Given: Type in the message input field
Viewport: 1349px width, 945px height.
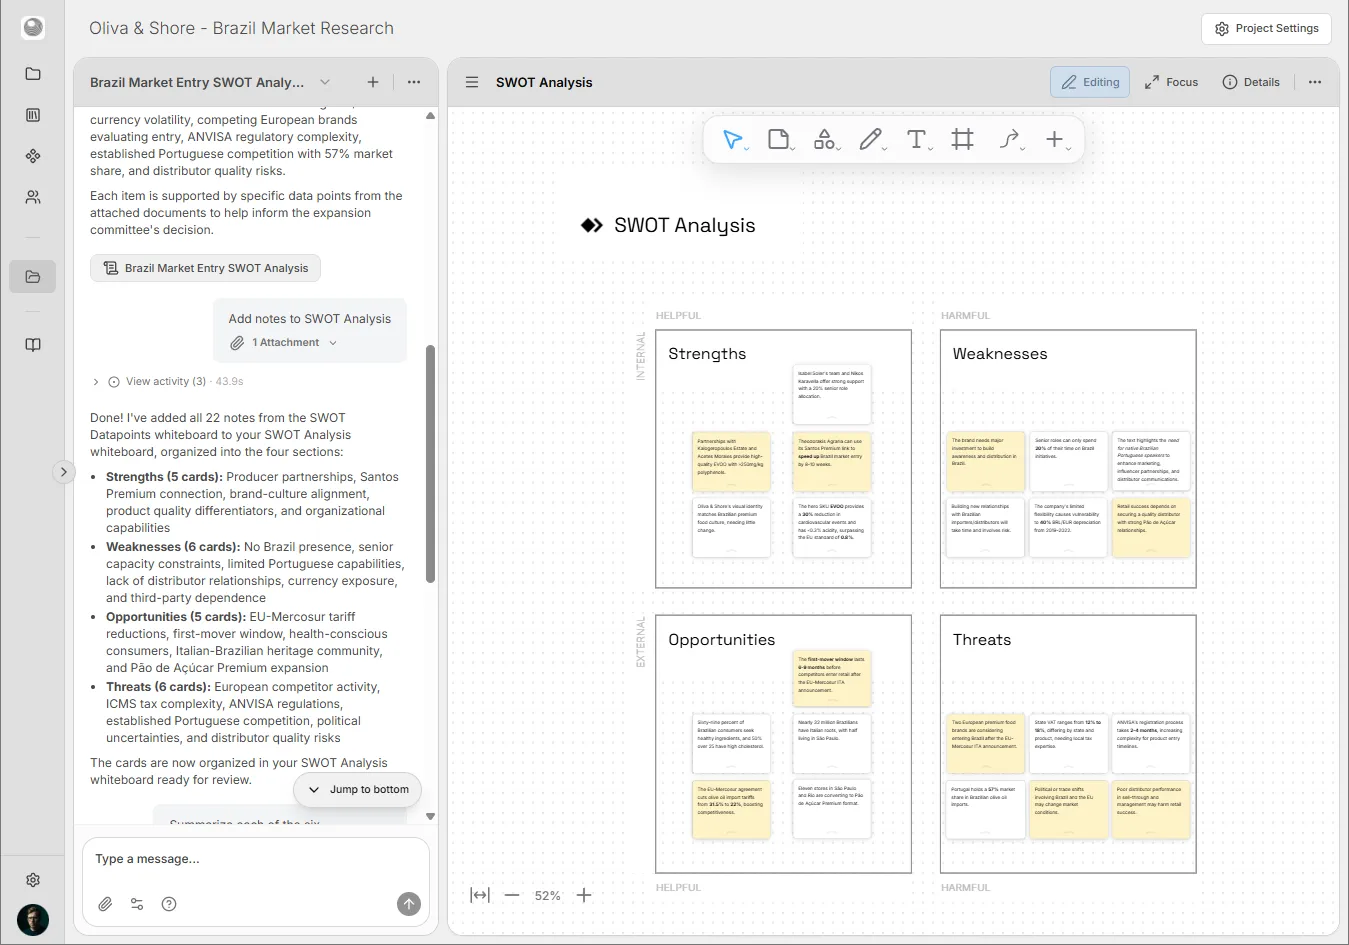Looking at the screenshot, I should pos(255,859).
